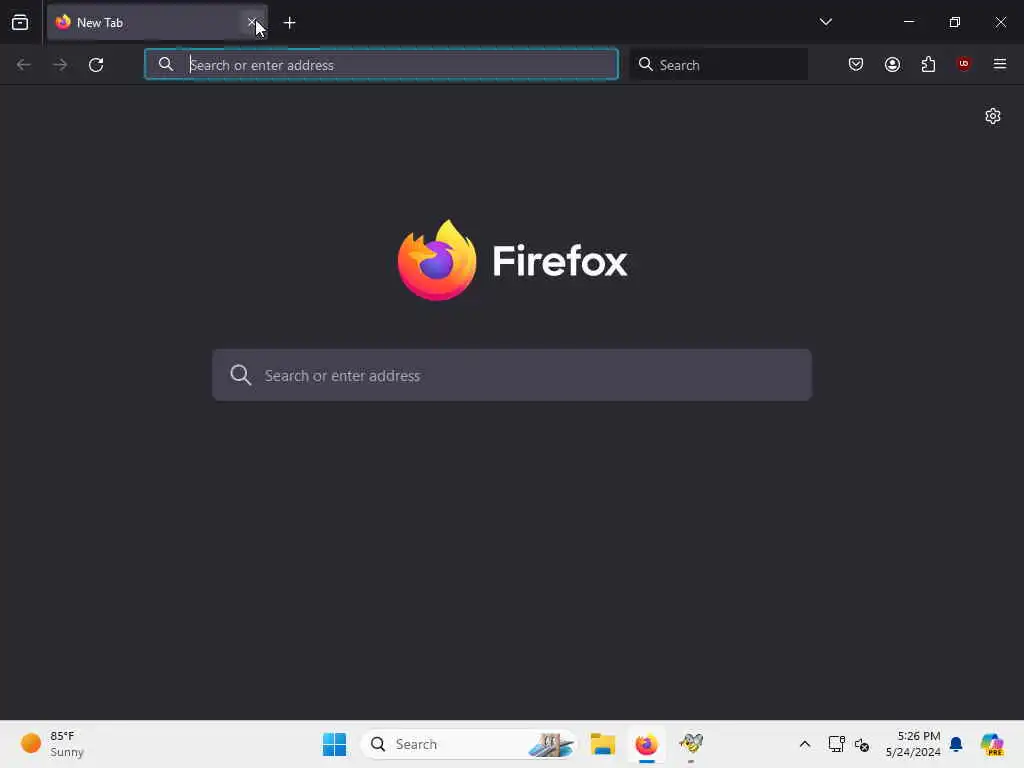Open the Windows Start menu
The height and width of the screenshot is (768, 1024).
pyautogui.click(x=334, y=744)
